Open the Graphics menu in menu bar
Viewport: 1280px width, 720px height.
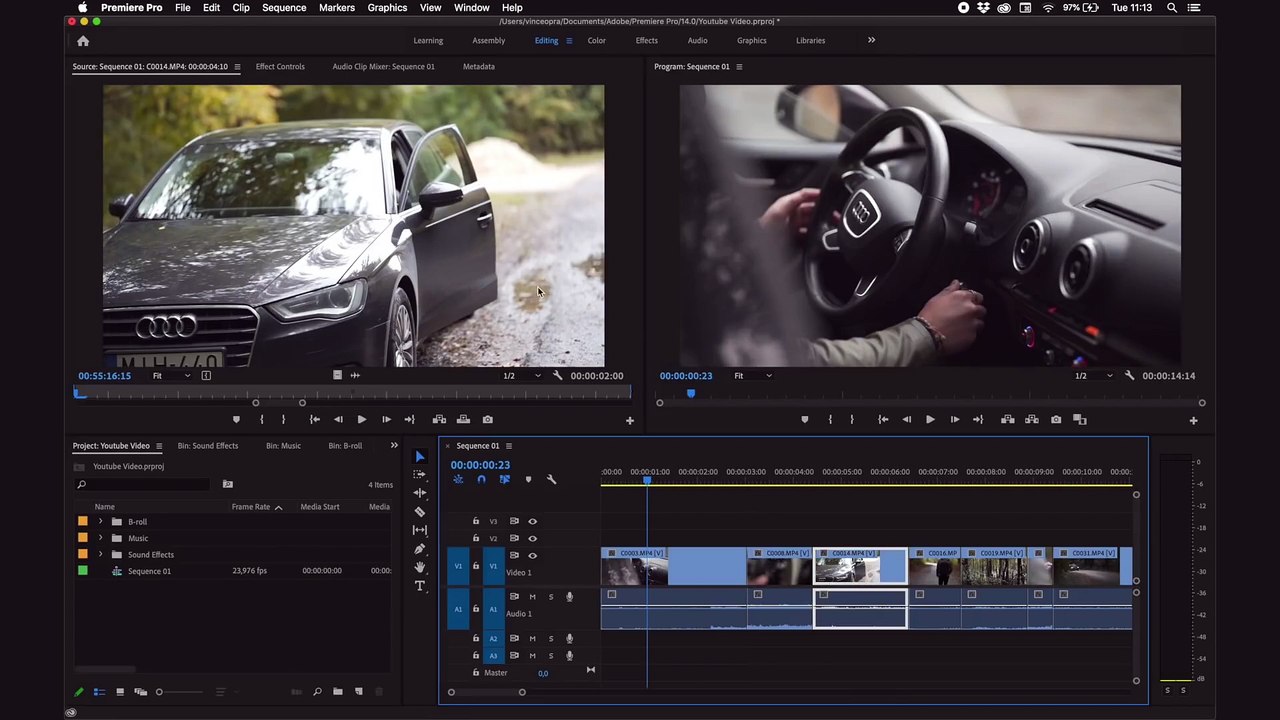[387, 8]
